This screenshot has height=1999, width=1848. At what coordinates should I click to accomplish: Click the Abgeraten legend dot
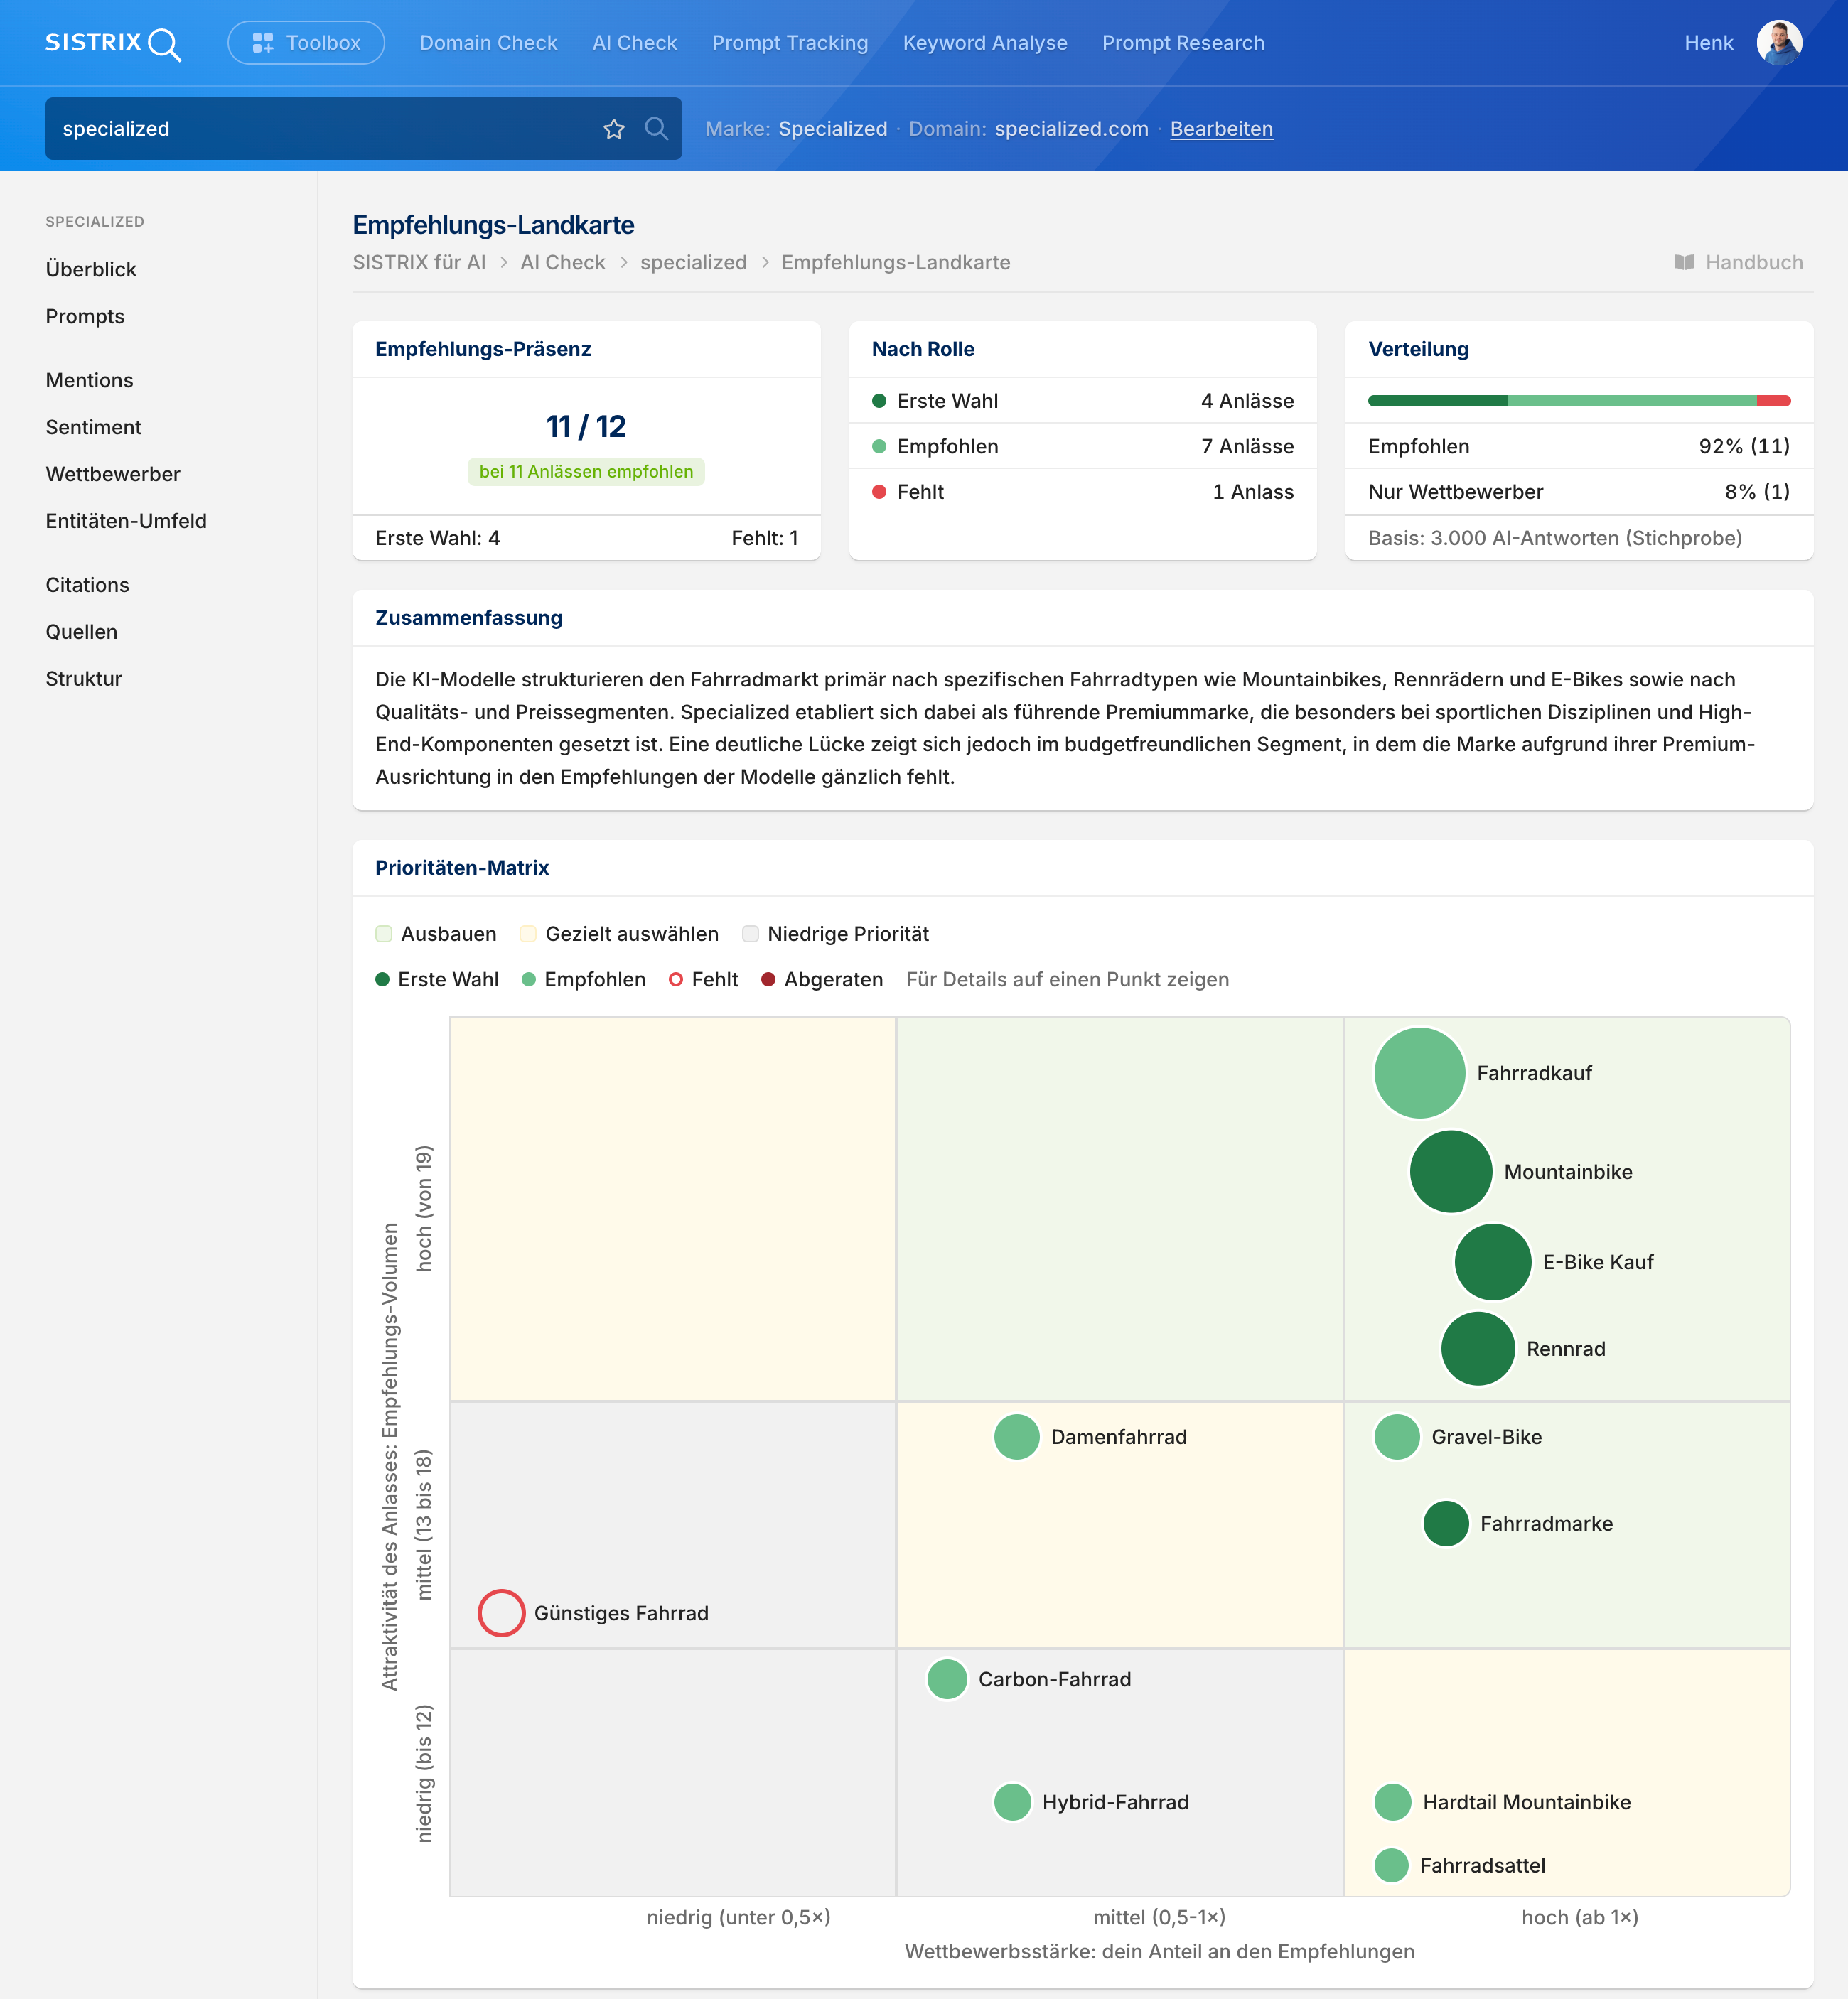pos(768,980)
